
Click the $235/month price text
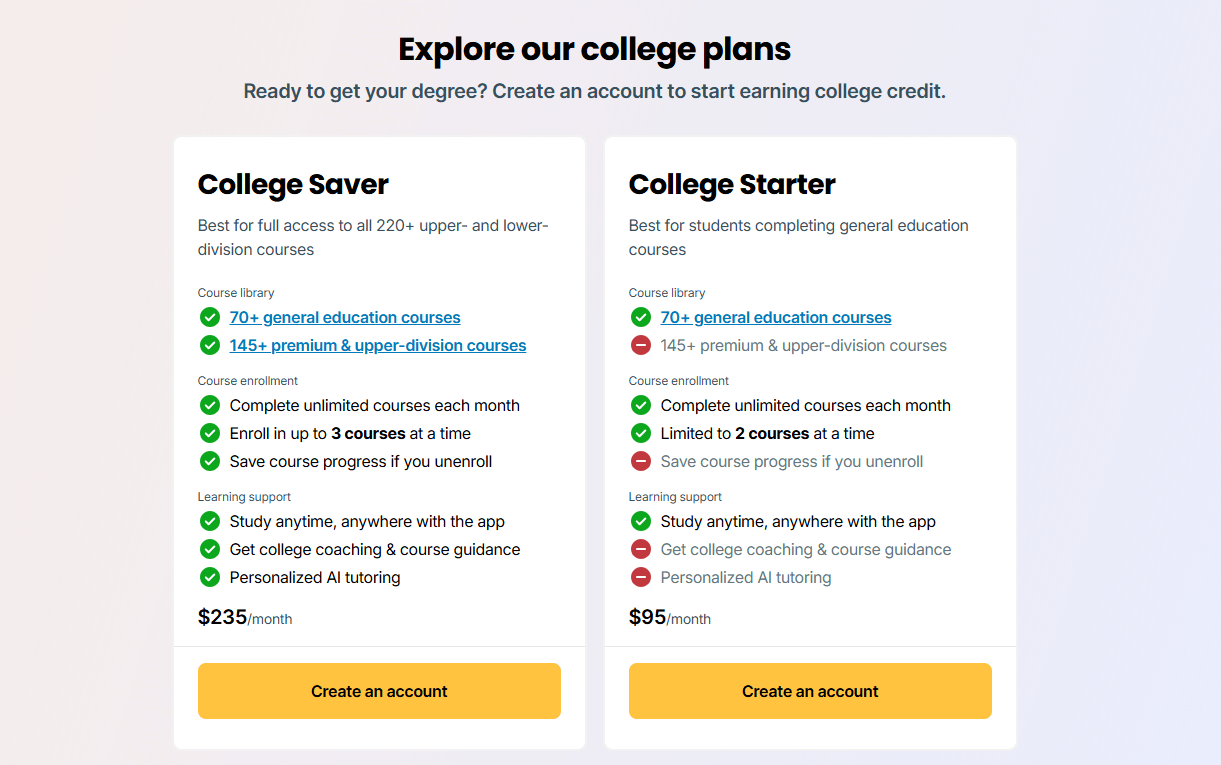click(245, 617)
